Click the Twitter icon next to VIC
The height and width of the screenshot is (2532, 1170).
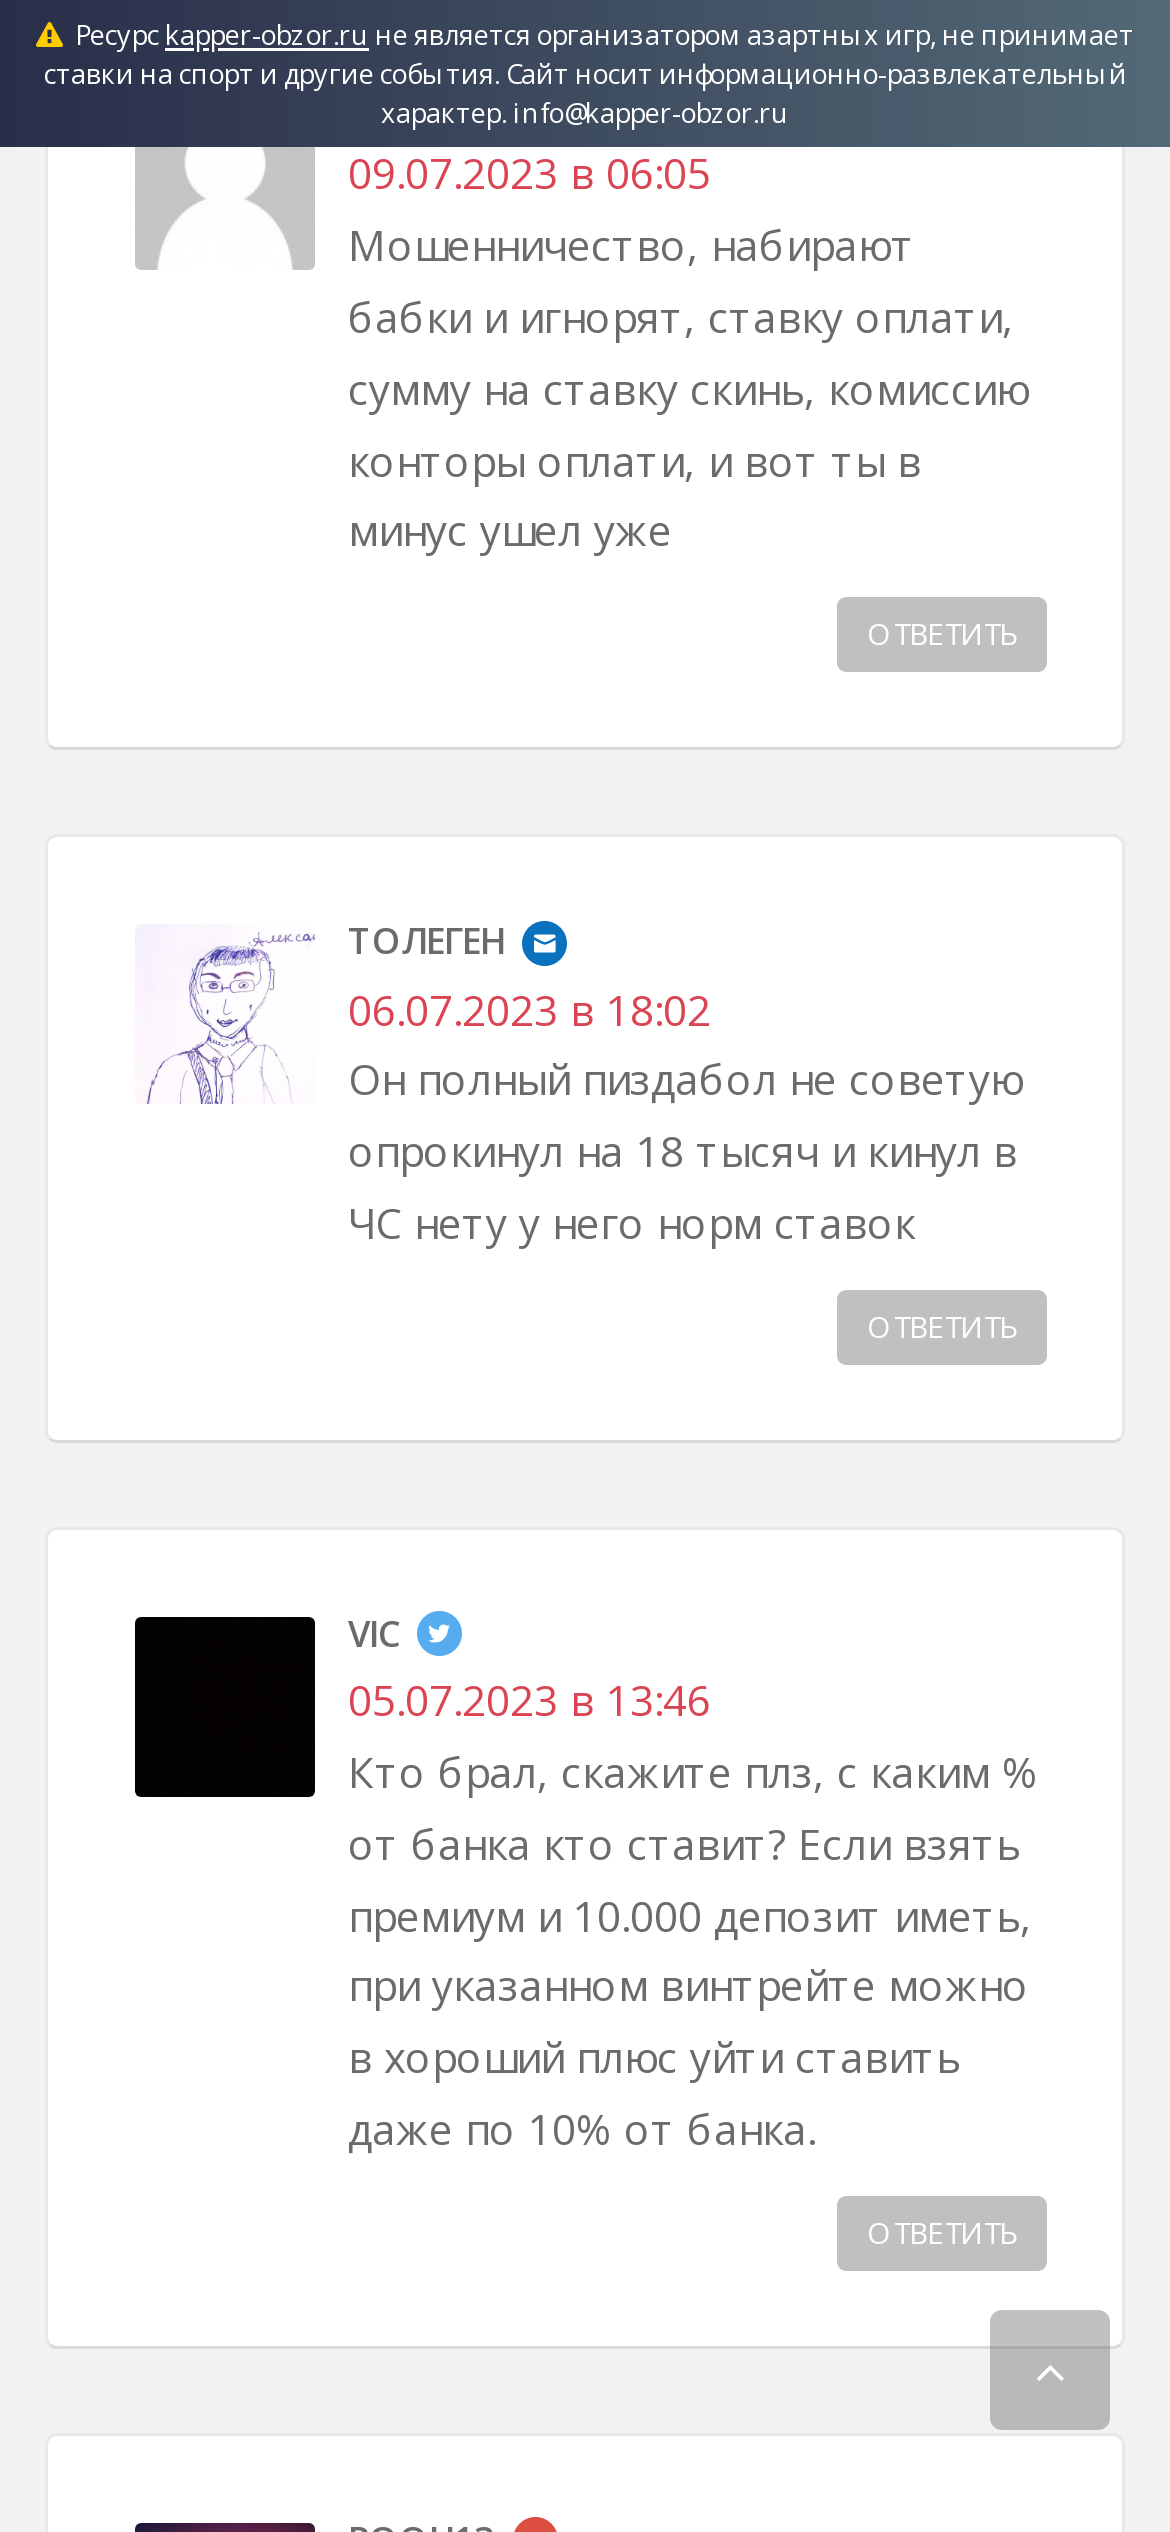[x=439, y=1633]
